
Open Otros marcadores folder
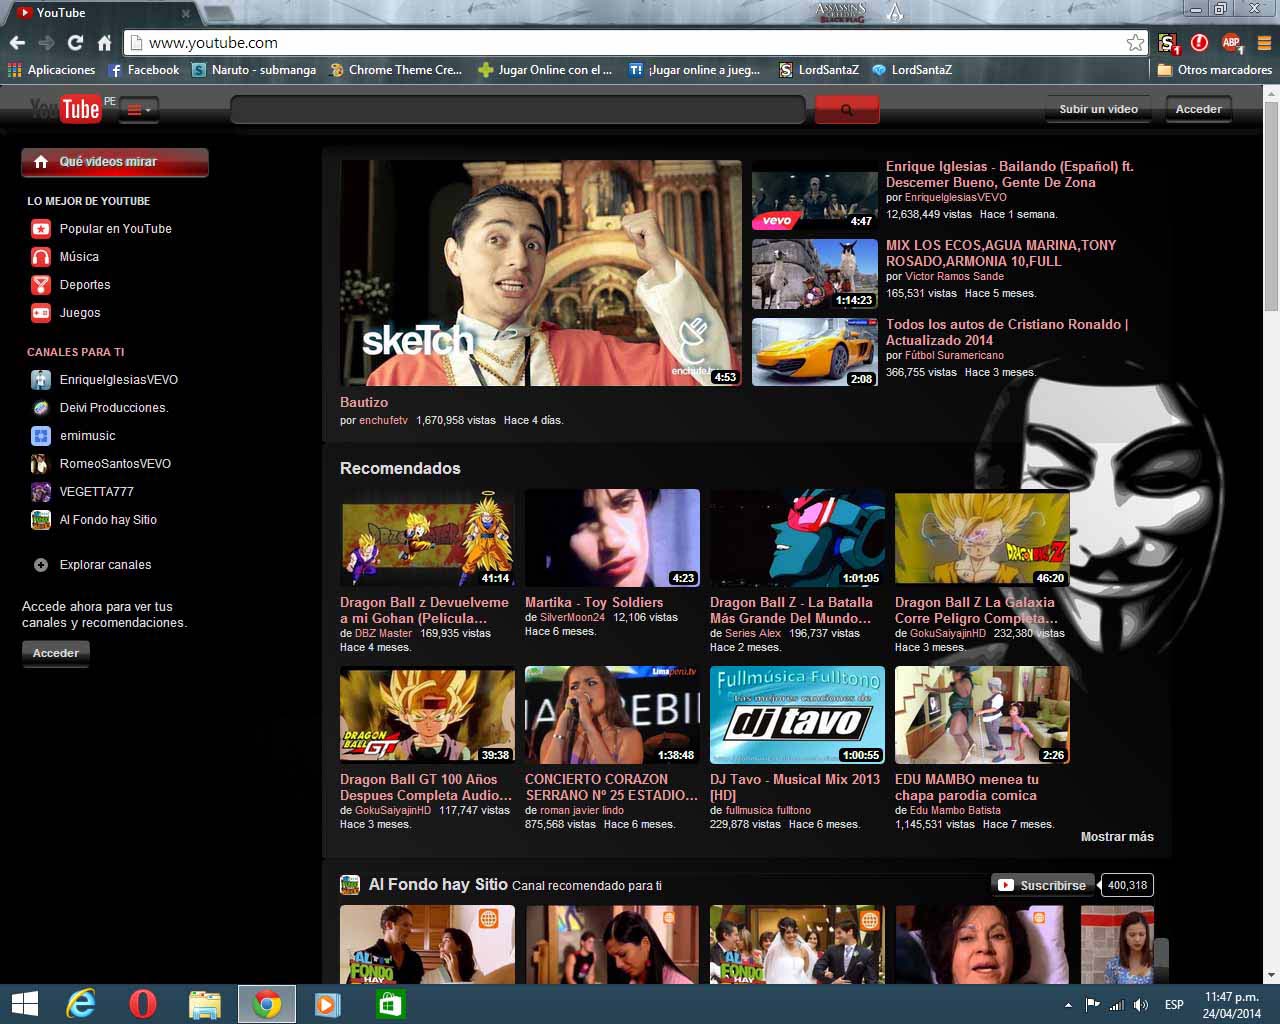pos(1214,70)
